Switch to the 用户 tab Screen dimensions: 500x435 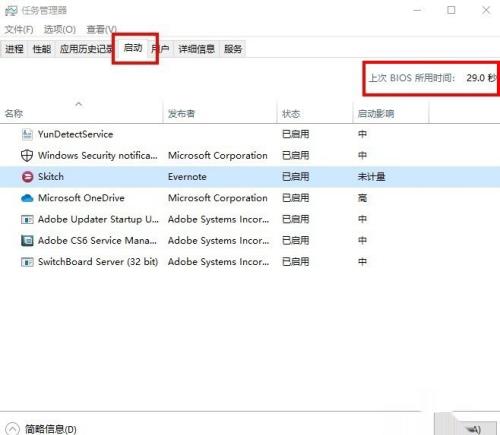point(160,49)
